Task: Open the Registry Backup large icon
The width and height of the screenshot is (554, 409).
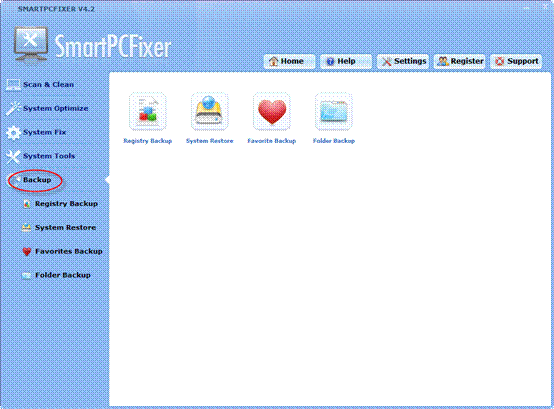Action: pyautogui.click(x=148, y=112)
